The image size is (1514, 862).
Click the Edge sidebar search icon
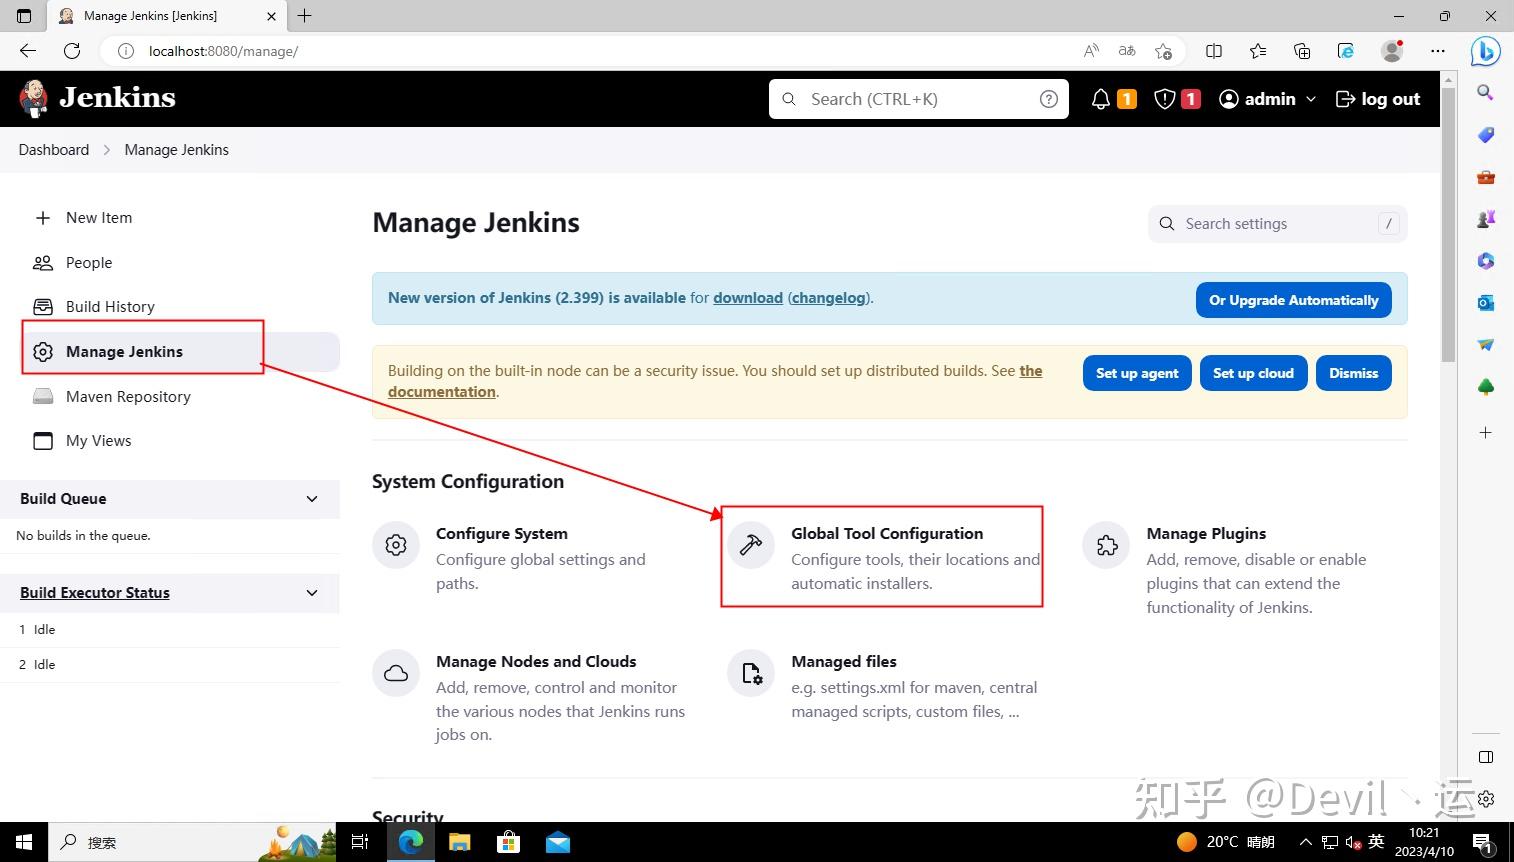click(x=1486, y=92)
